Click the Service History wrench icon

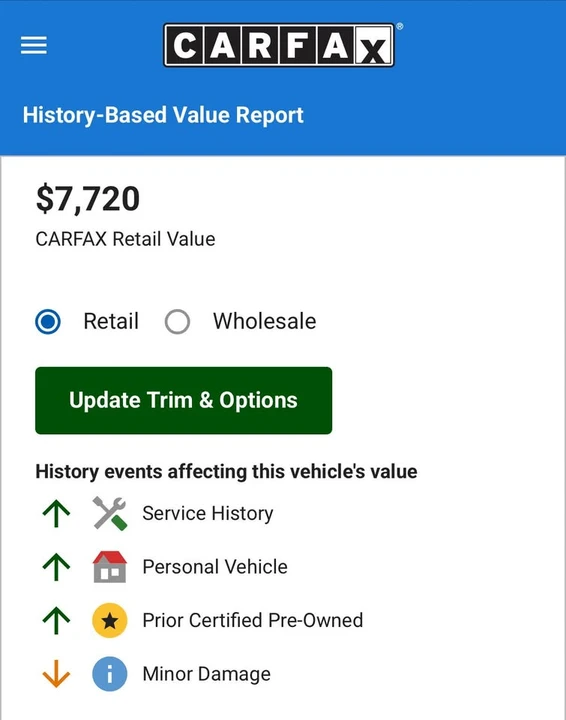pyautogui.click(x=110, y=513)
